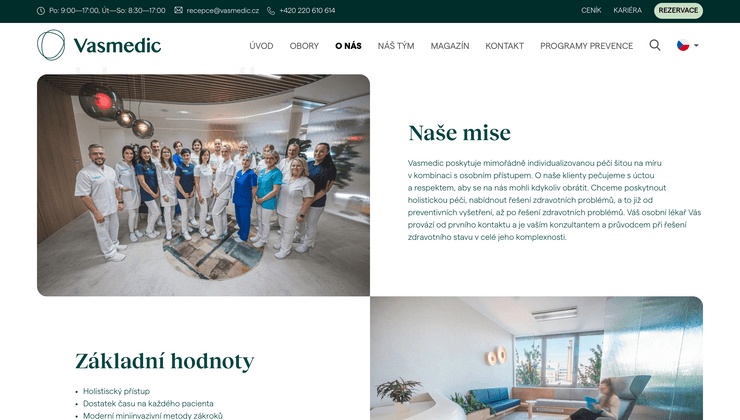Open the language dropdown arrow
Screen dimensions: 740x420
click(x=696, y=46)
